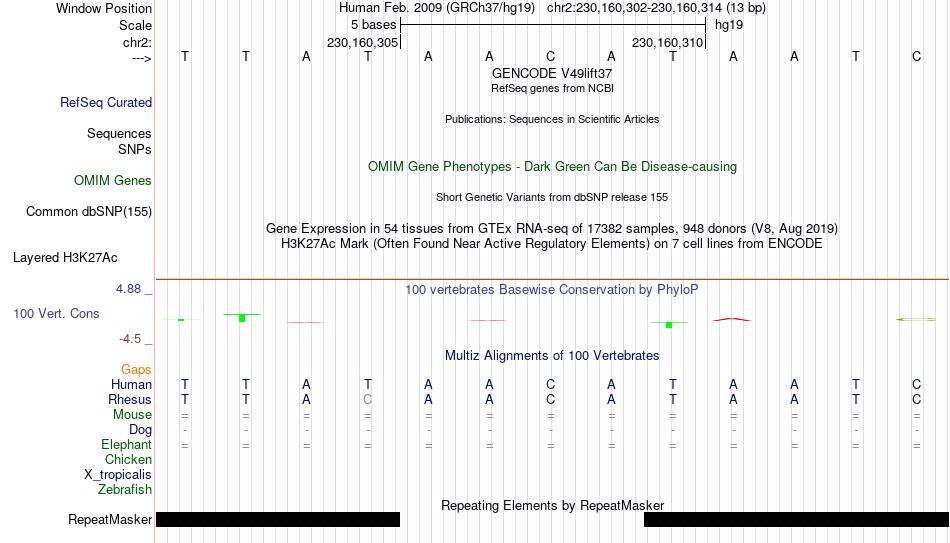
Task: Select the Chicken alignment row label
Action: click(128, 459)
